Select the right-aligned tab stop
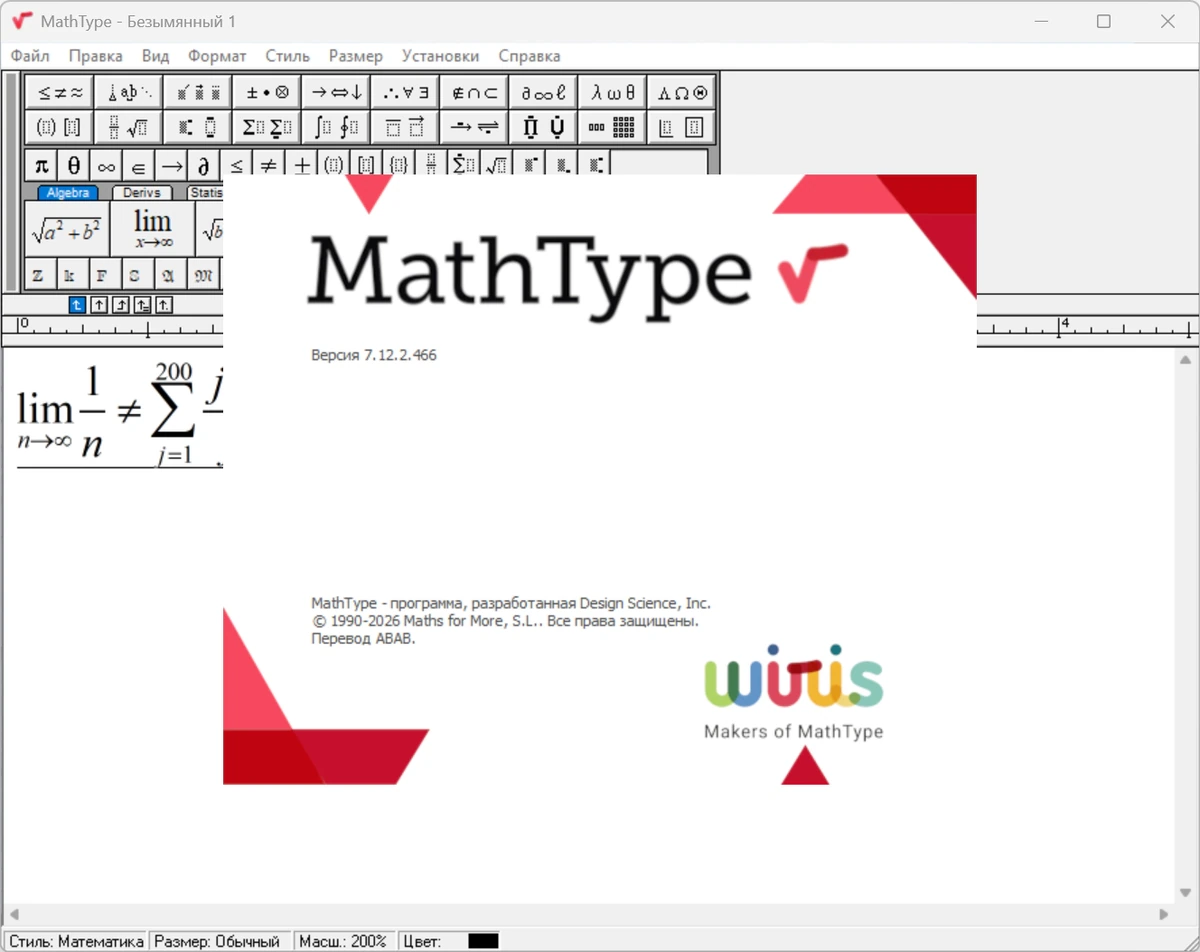Image resolution: width=1200 pixels, height=952 pixels. [121, 305]
